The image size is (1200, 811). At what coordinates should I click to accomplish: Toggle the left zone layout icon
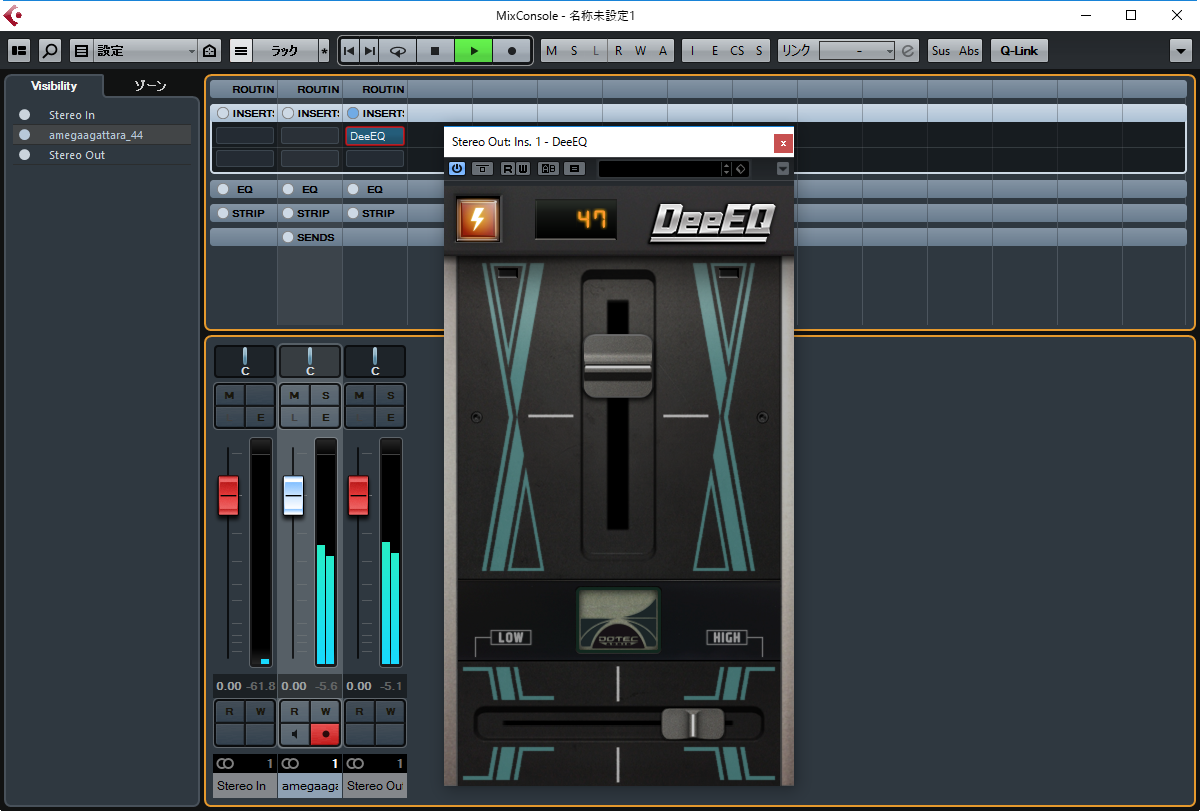point(19,50)
